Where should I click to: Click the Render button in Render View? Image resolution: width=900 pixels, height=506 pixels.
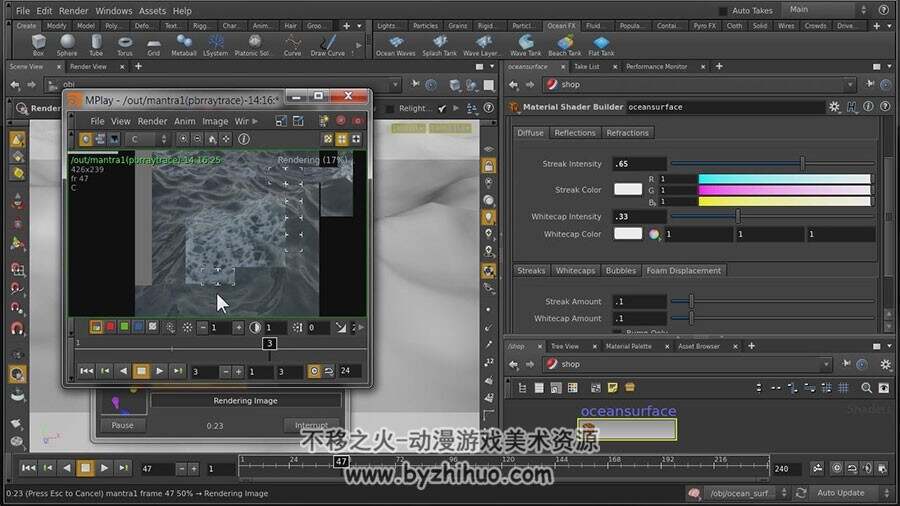coord(38,108)
